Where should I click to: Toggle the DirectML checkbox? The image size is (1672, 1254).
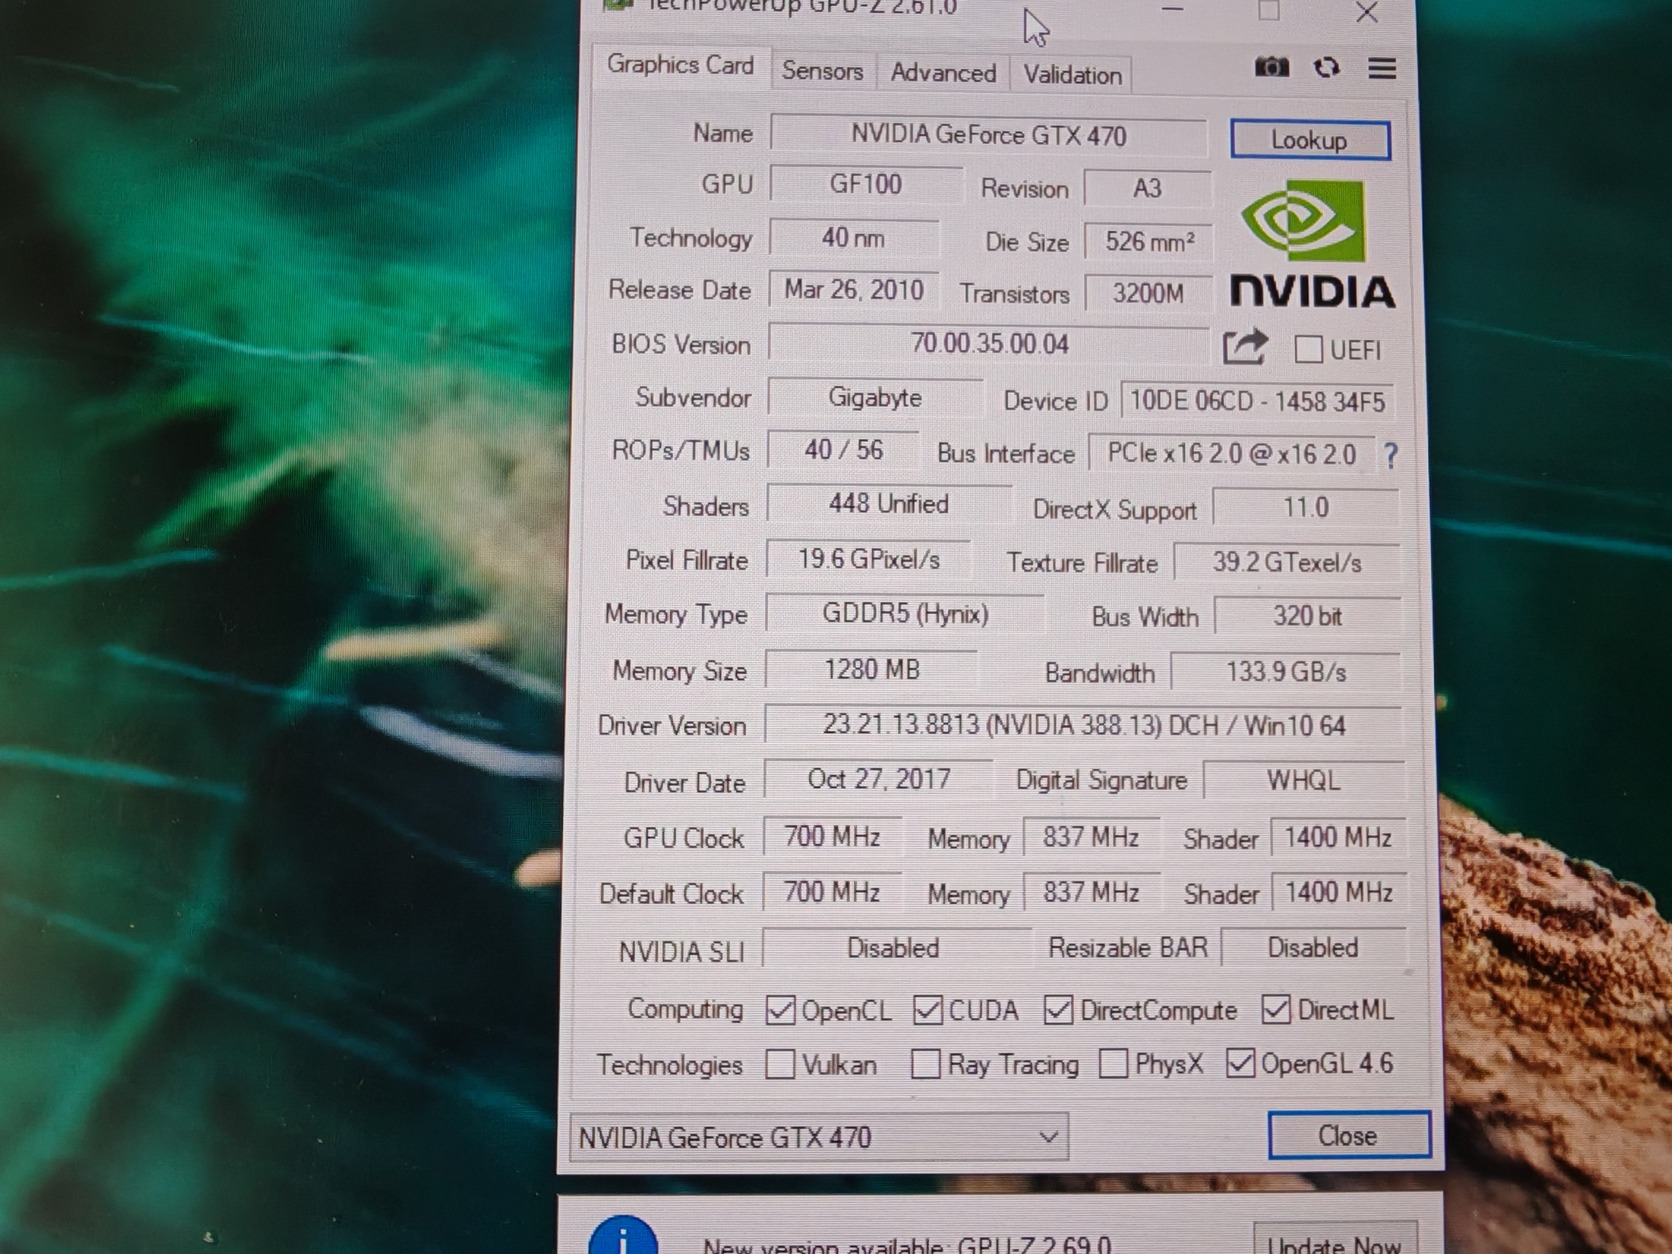pos(1276,1010)
